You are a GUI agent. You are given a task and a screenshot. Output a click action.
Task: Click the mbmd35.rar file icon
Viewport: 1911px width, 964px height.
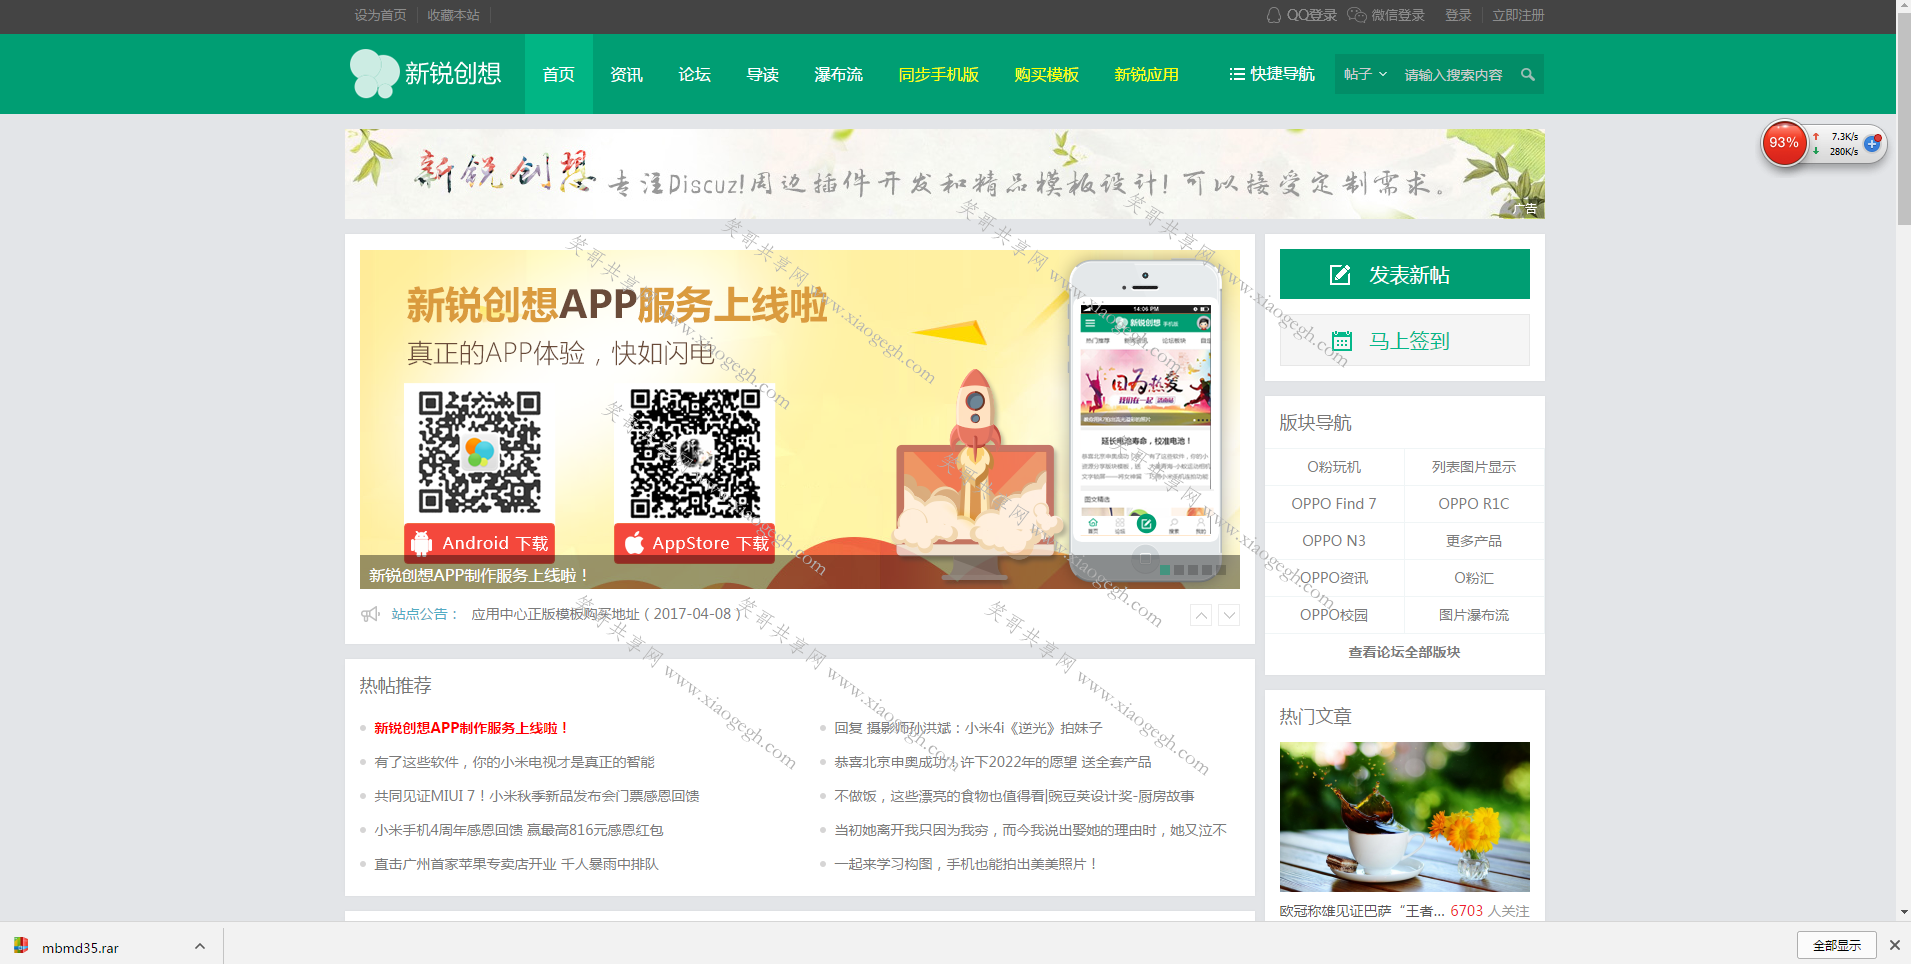[21, 946]
